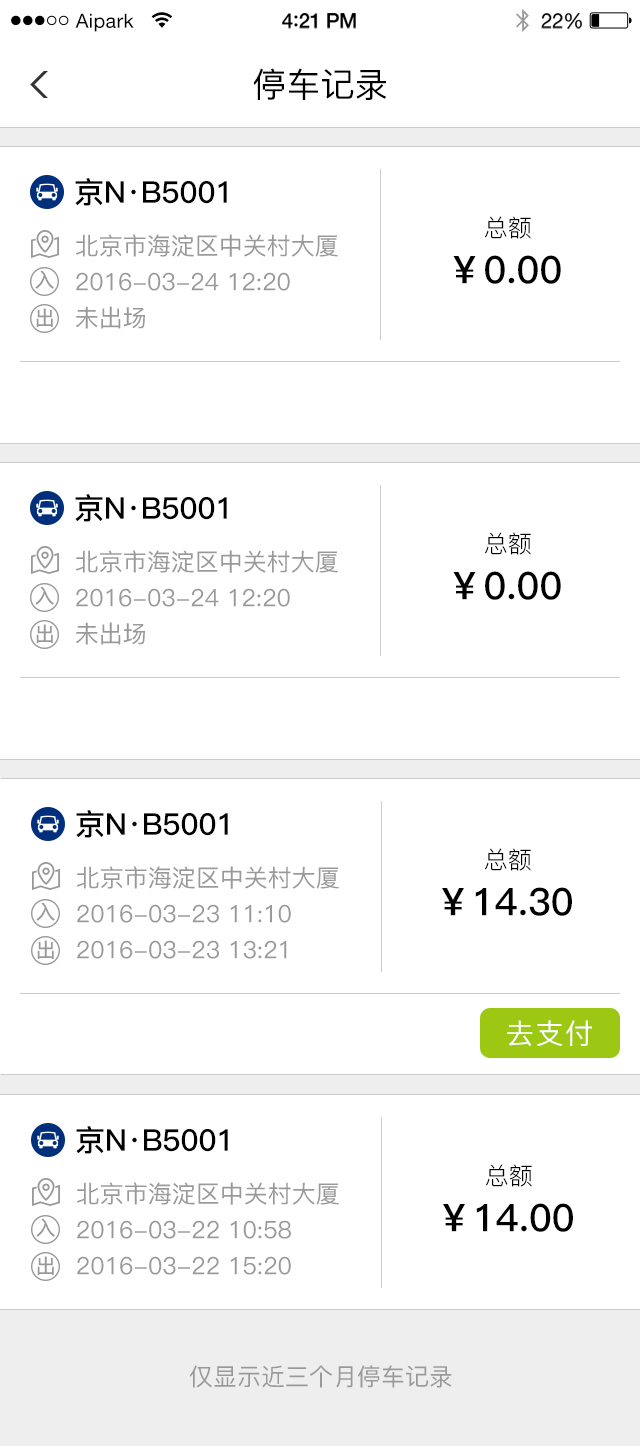This screenshot has height=1446, width=640.
Task: Click the back chevron to return
Action: coord(38,84)
